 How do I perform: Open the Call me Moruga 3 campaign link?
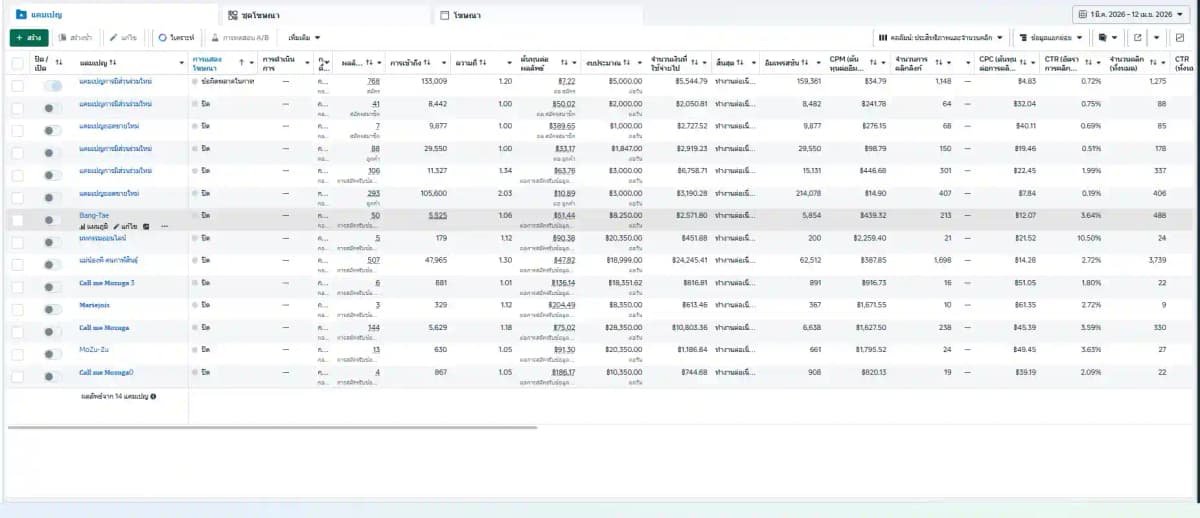coord(106,283)
